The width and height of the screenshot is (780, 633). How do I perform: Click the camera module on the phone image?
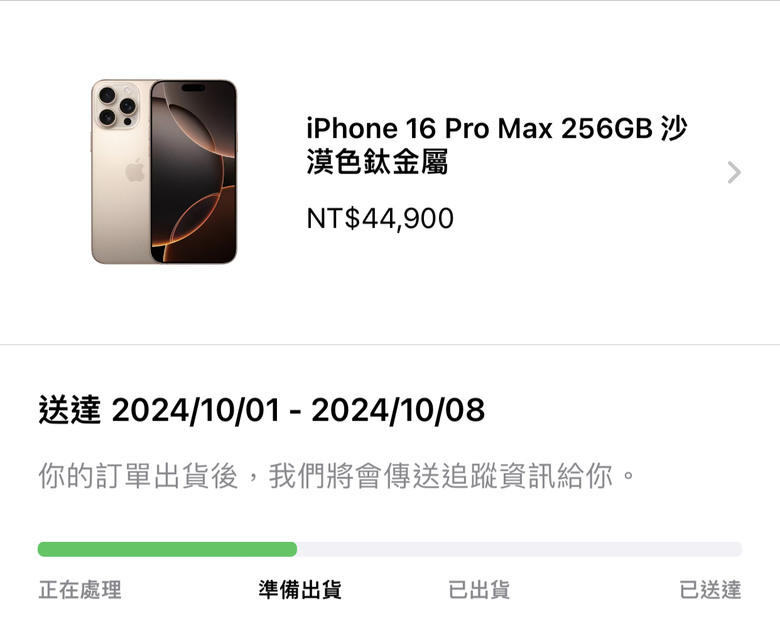point(118,107)
